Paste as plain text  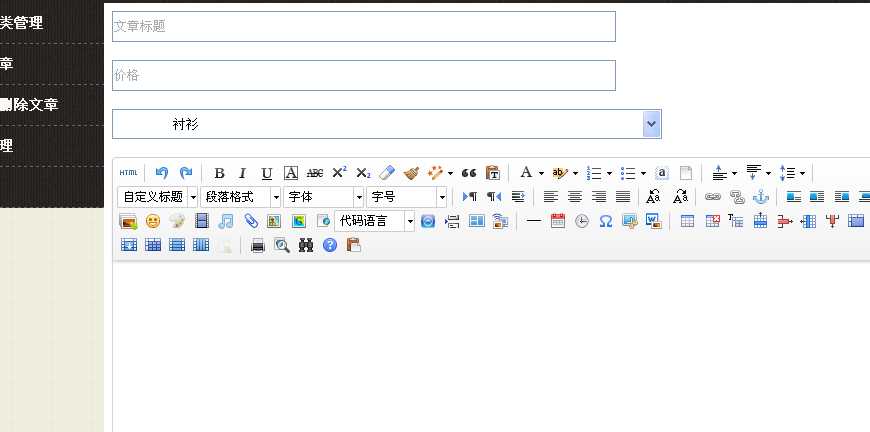click(493, 173)
